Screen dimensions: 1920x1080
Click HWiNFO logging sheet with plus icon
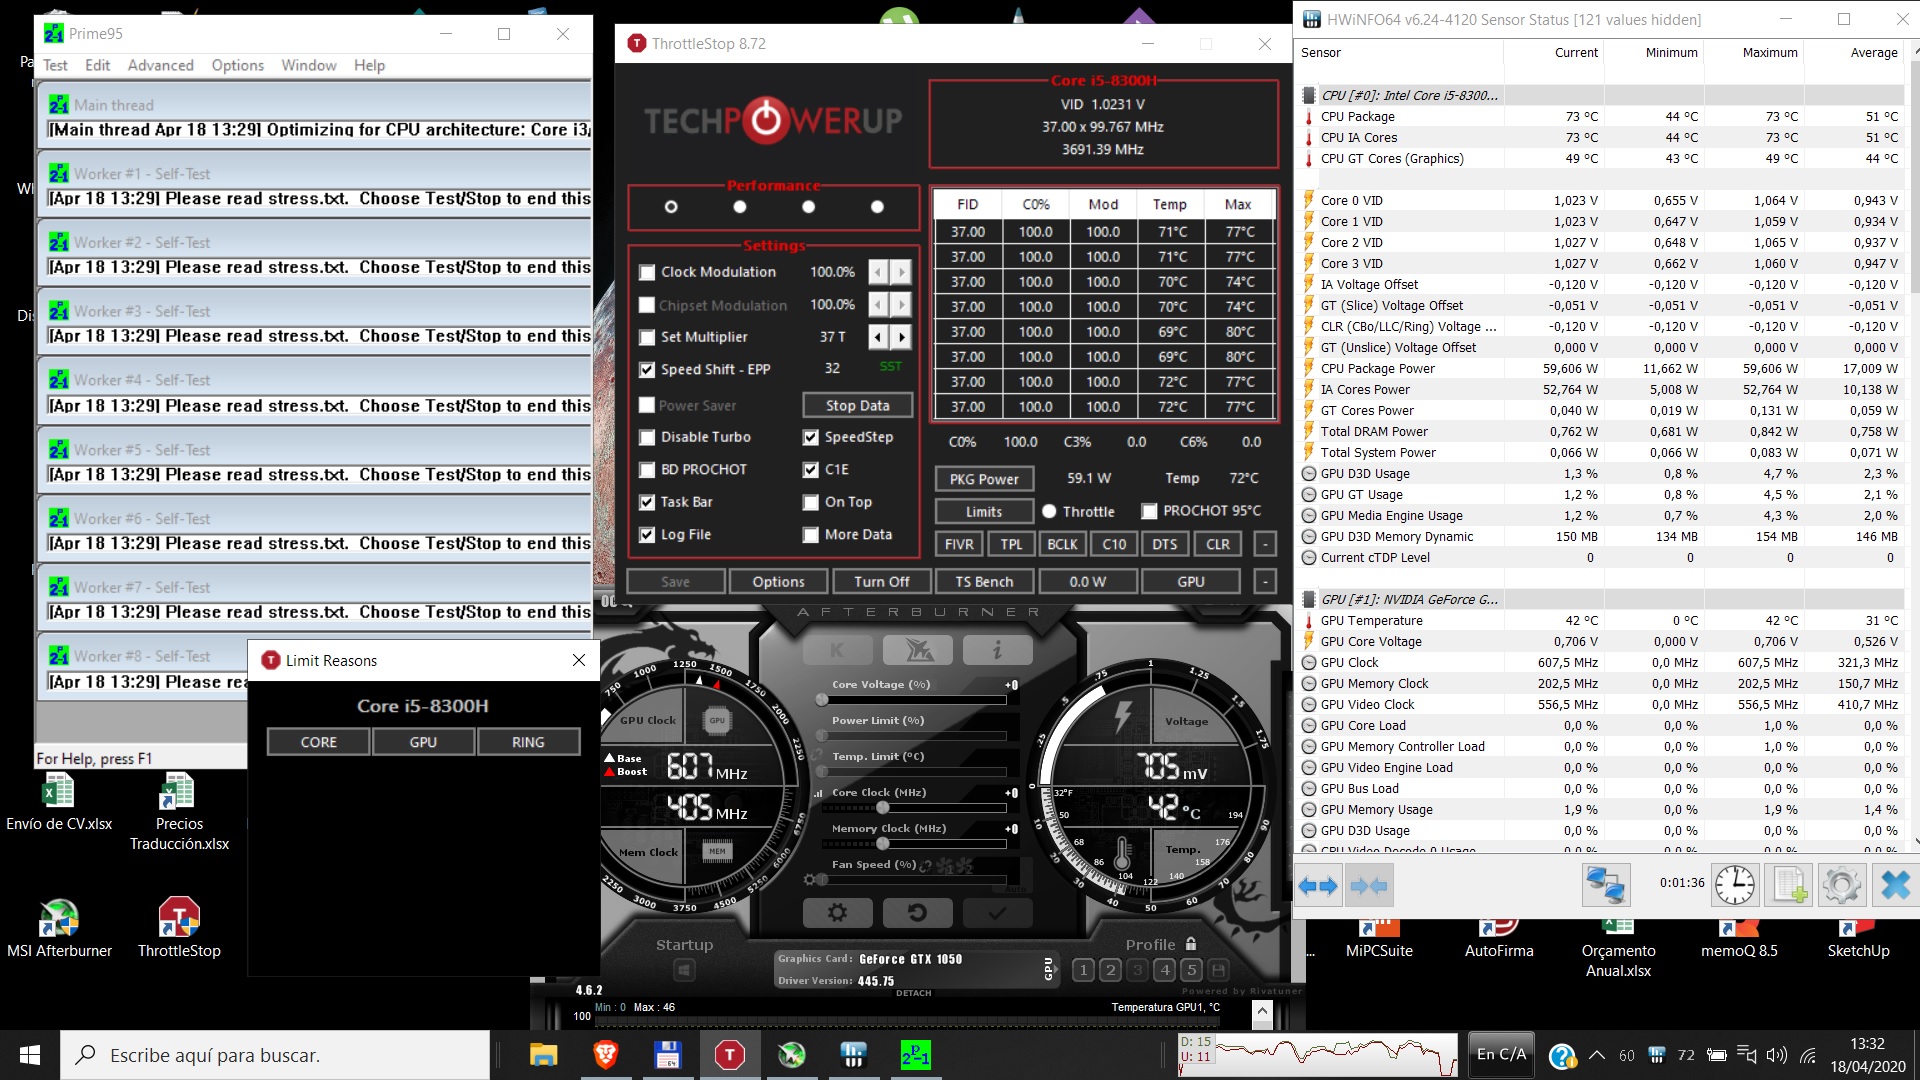pos(1788,885)
